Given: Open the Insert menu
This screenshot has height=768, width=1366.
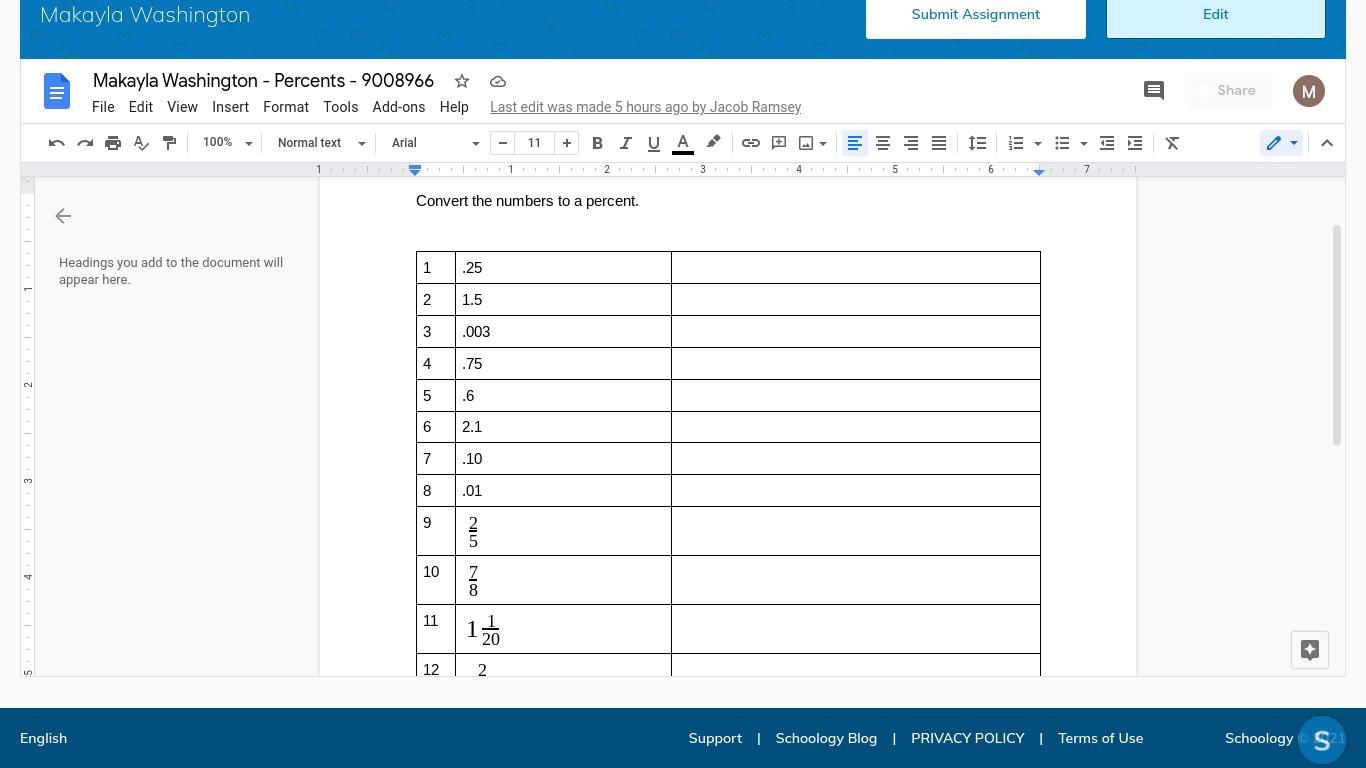Looking at the screenshot, I should [230, 107].
